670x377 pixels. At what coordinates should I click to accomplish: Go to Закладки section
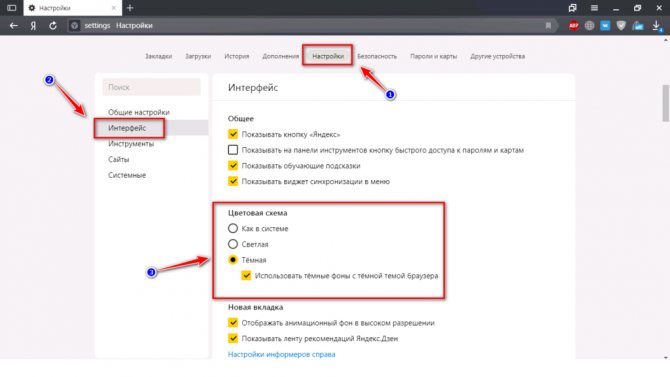pyautogui.click(x=159, y=56)
